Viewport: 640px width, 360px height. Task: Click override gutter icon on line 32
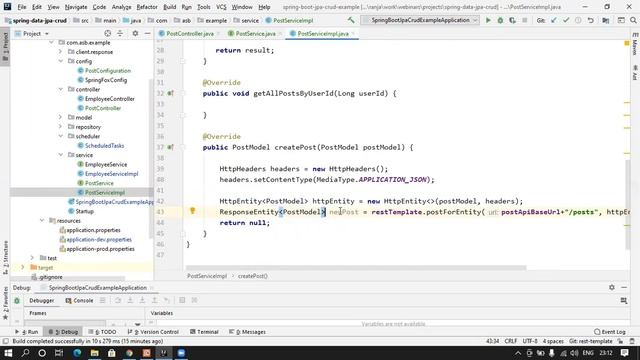point(171,93)
